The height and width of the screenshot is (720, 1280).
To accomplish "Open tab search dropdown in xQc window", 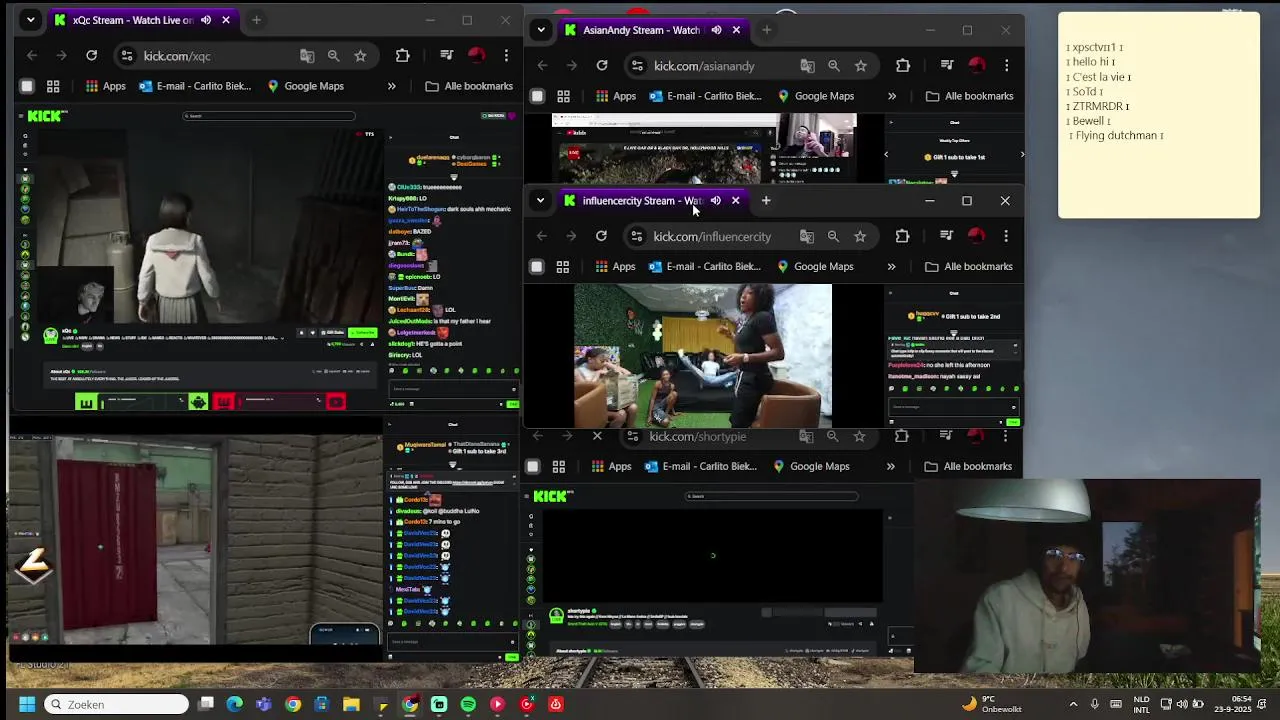I will (x=31, y=20).
